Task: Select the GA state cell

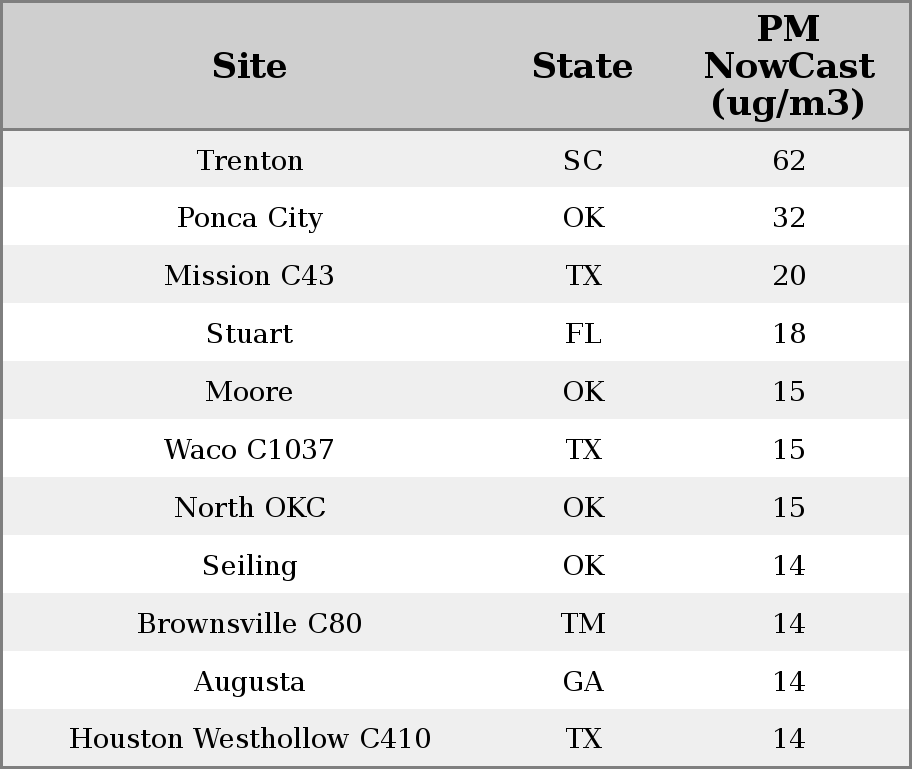Action: [583, 682]
